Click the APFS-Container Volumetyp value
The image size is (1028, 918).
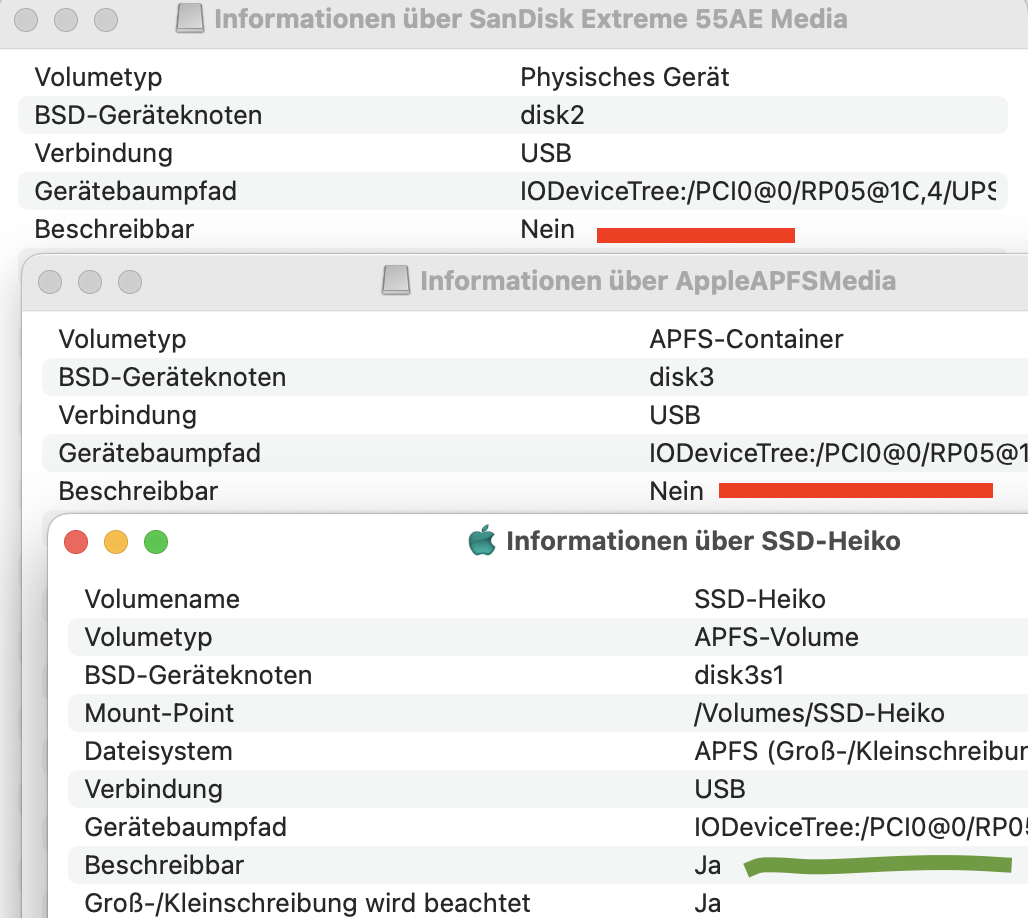tap(746, 339)
